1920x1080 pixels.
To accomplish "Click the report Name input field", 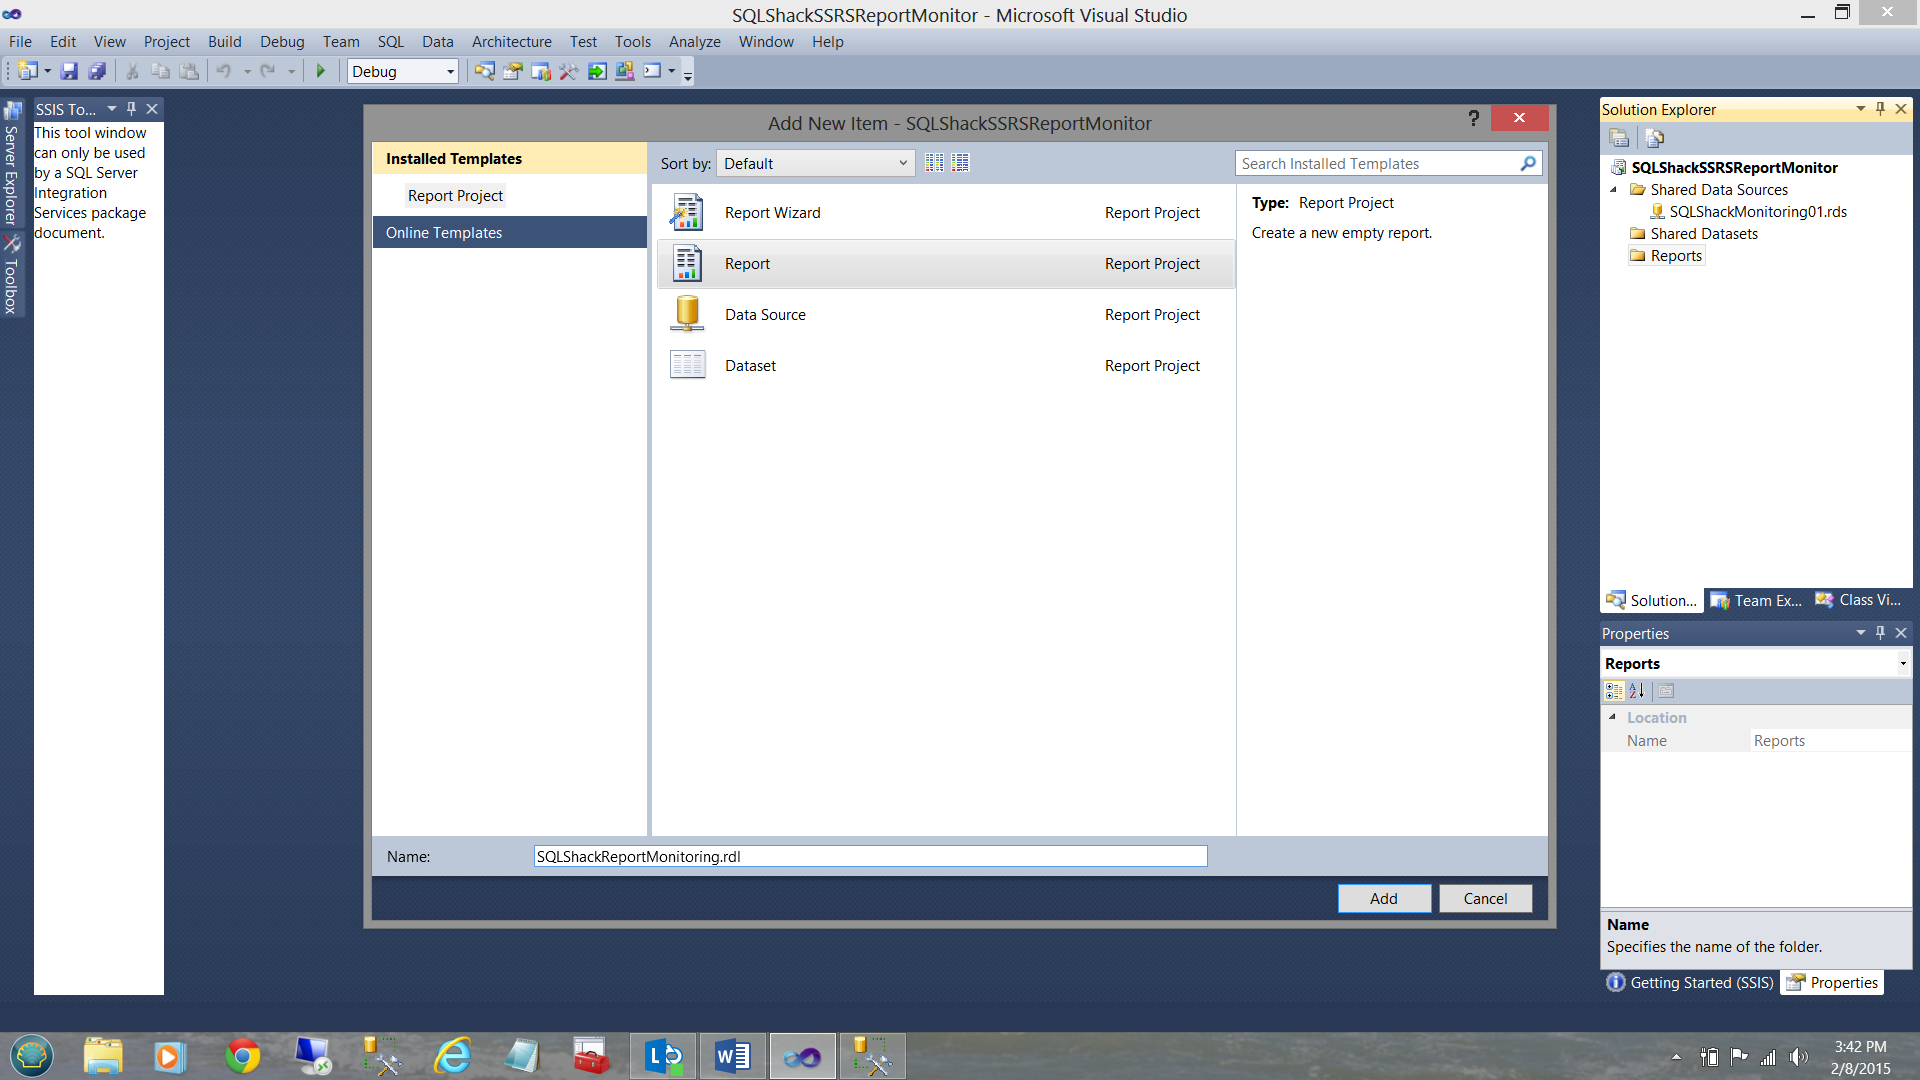I will 869,857.
